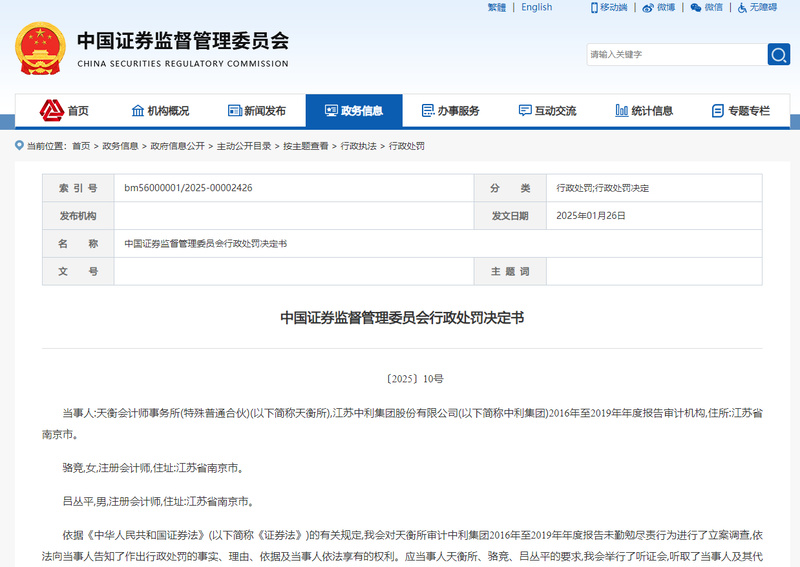Open the 微信 link

pos(714,7)
